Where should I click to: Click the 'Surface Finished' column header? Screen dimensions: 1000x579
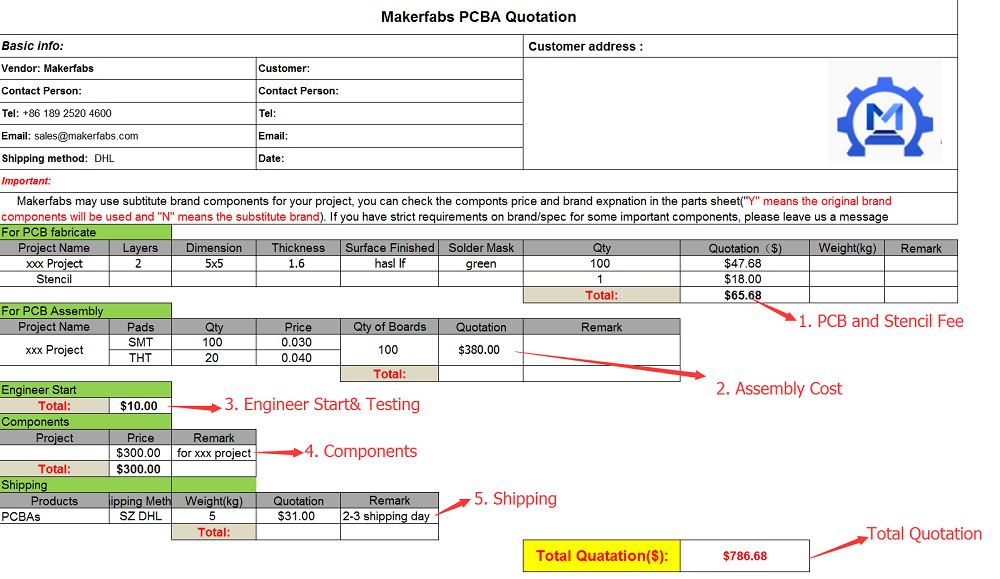tap(390, 248)
